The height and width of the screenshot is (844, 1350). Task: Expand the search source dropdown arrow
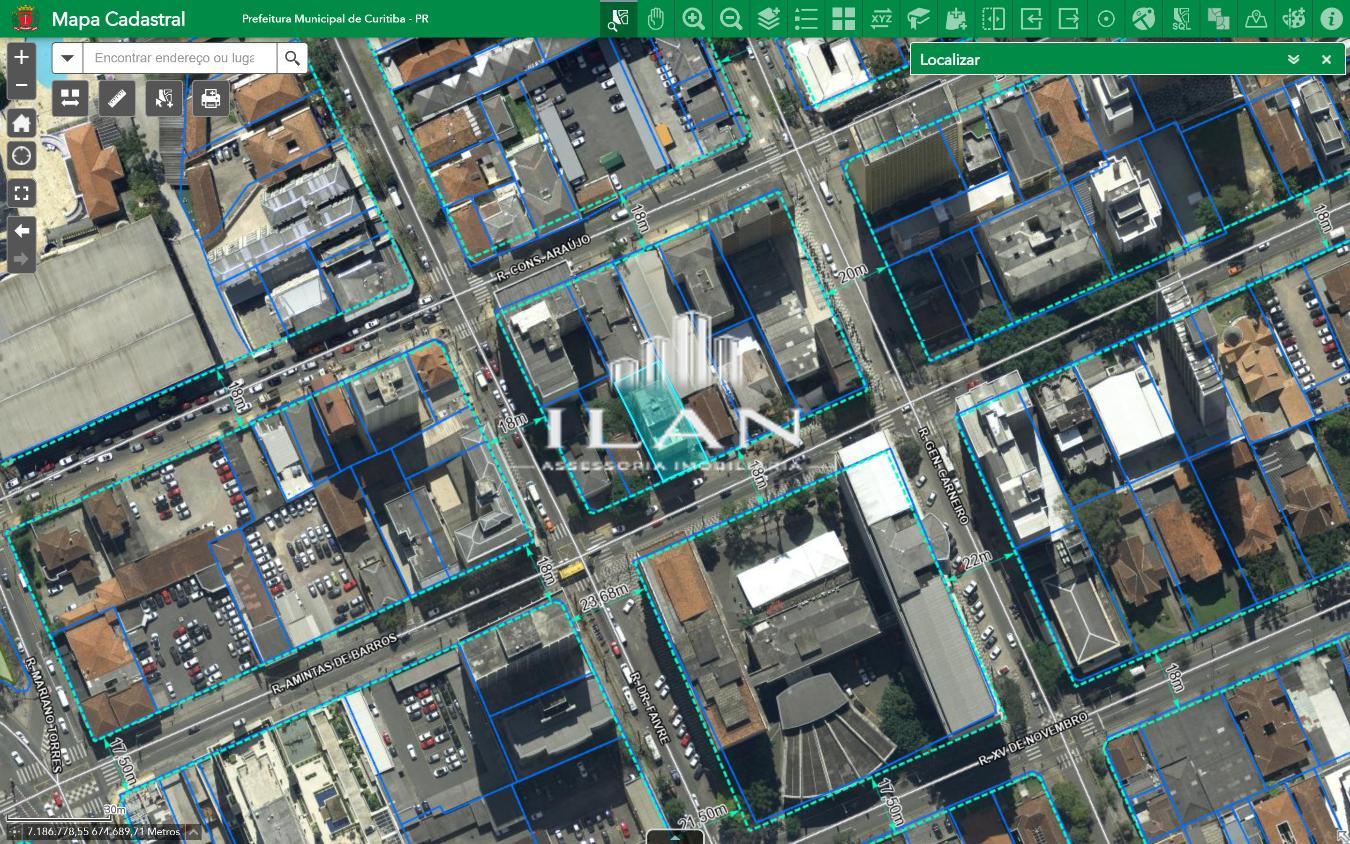(67, 58)
